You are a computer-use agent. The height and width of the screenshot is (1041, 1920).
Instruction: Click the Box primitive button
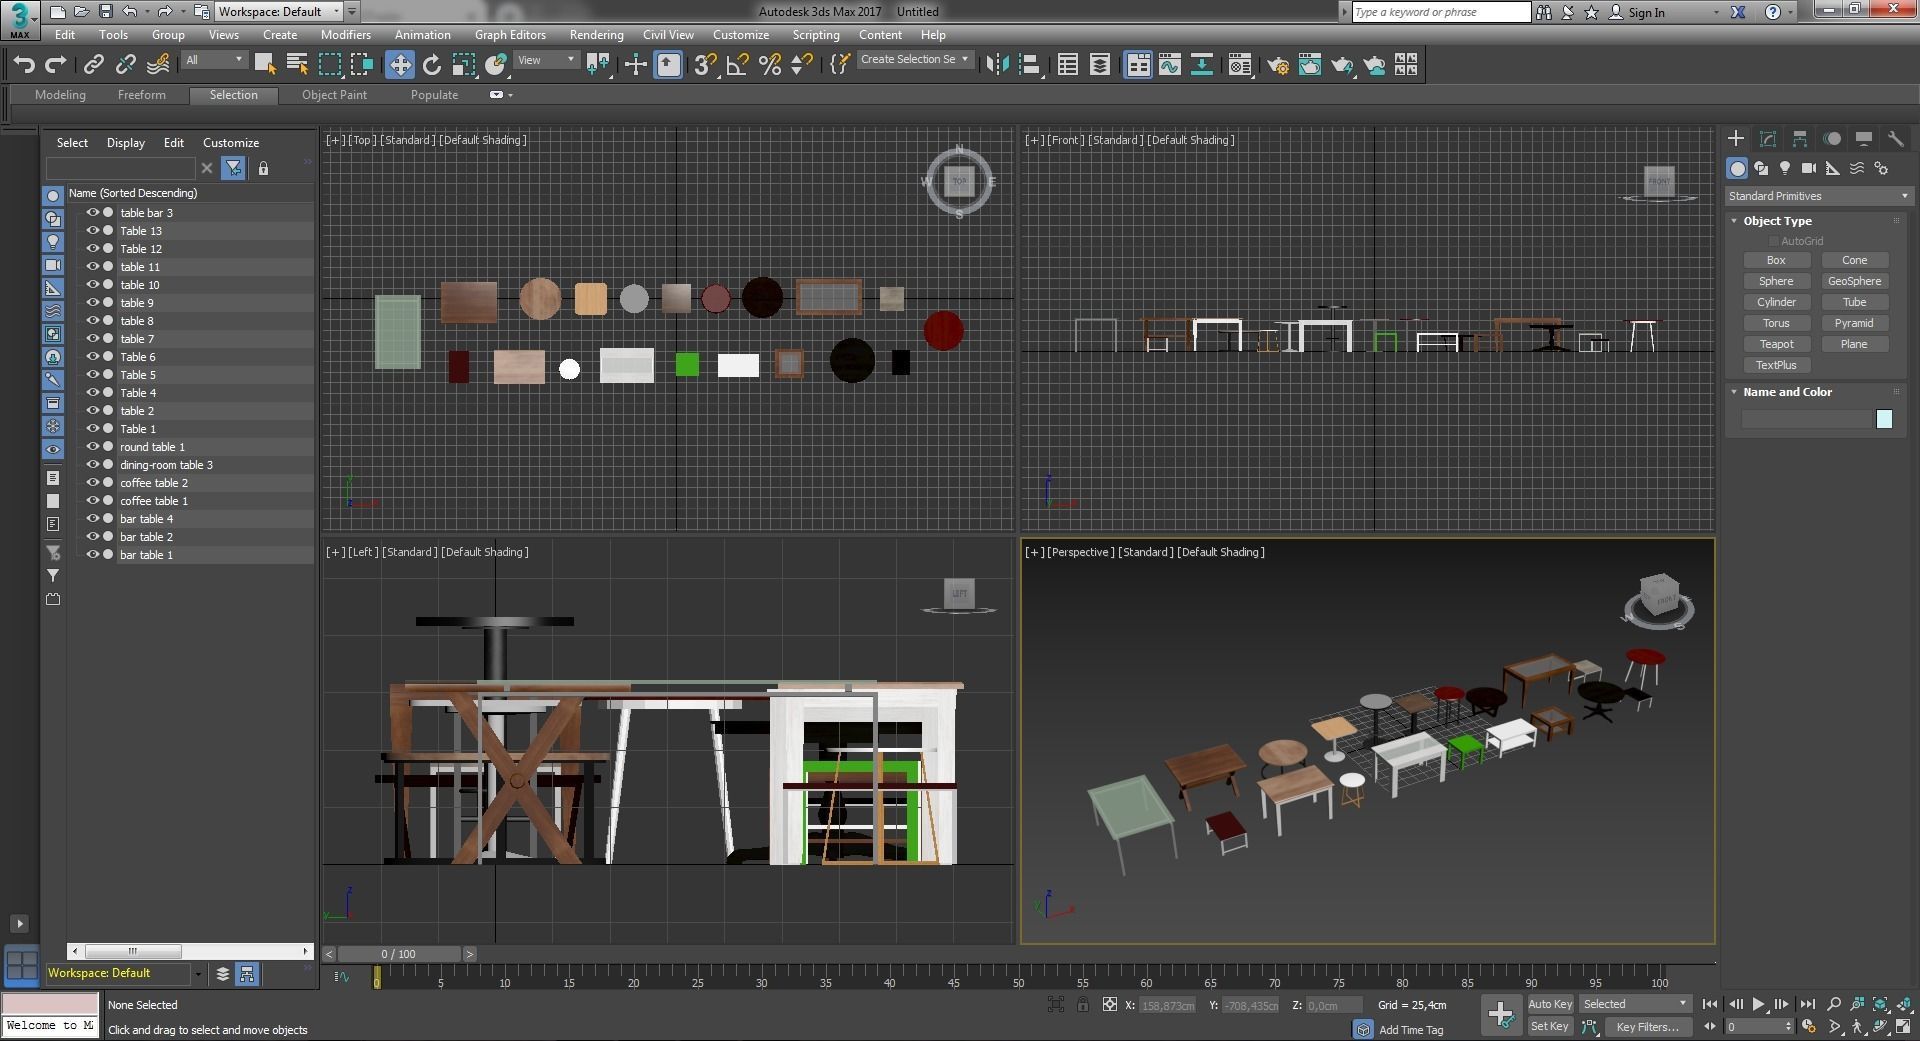point(1776,260)
